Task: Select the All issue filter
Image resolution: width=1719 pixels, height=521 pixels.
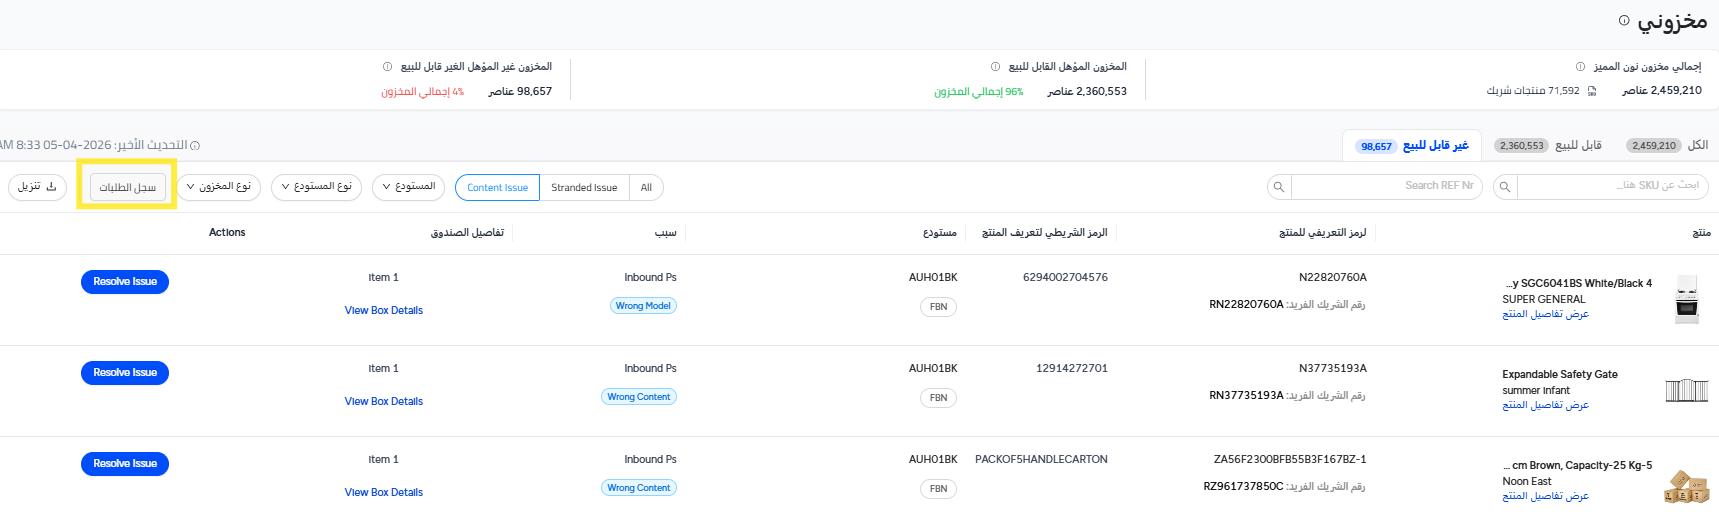Action: click(x=646, y=188)
